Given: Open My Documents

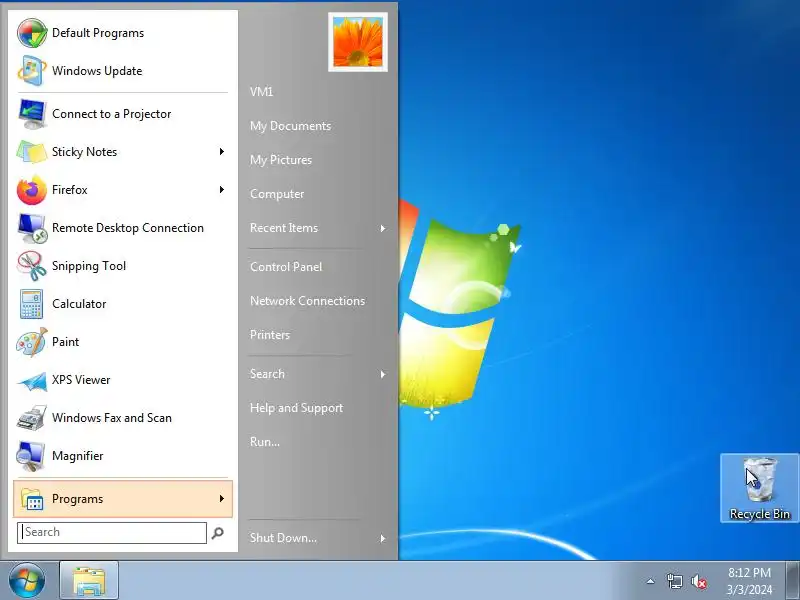Looking at the screenshot, I should tap(290, 126).
